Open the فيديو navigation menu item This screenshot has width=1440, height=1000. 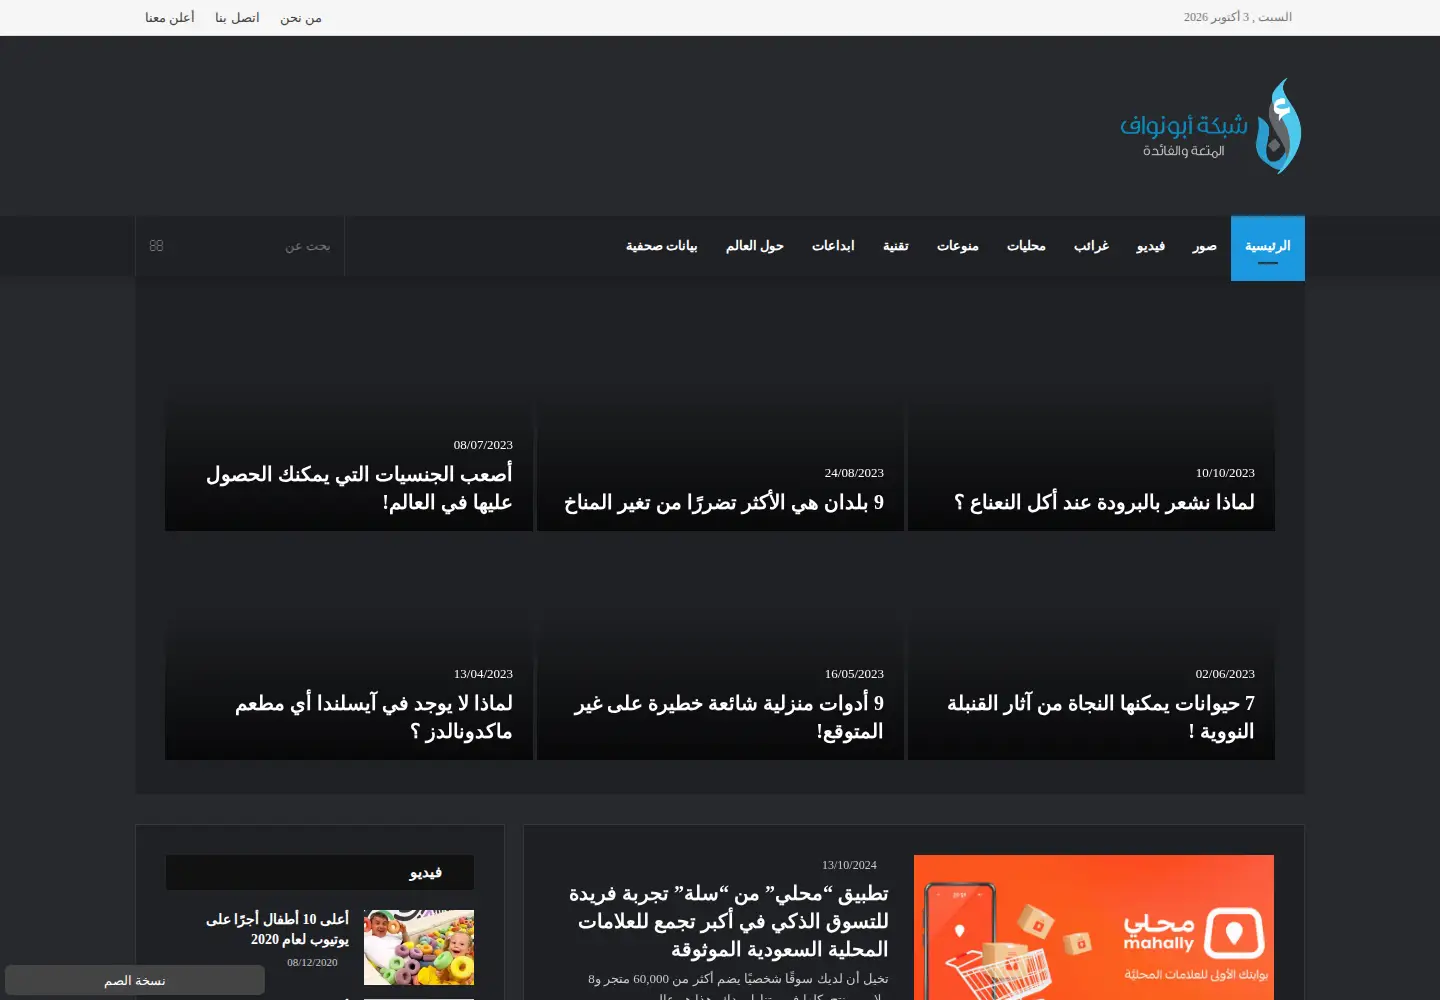pos(1150,246)
